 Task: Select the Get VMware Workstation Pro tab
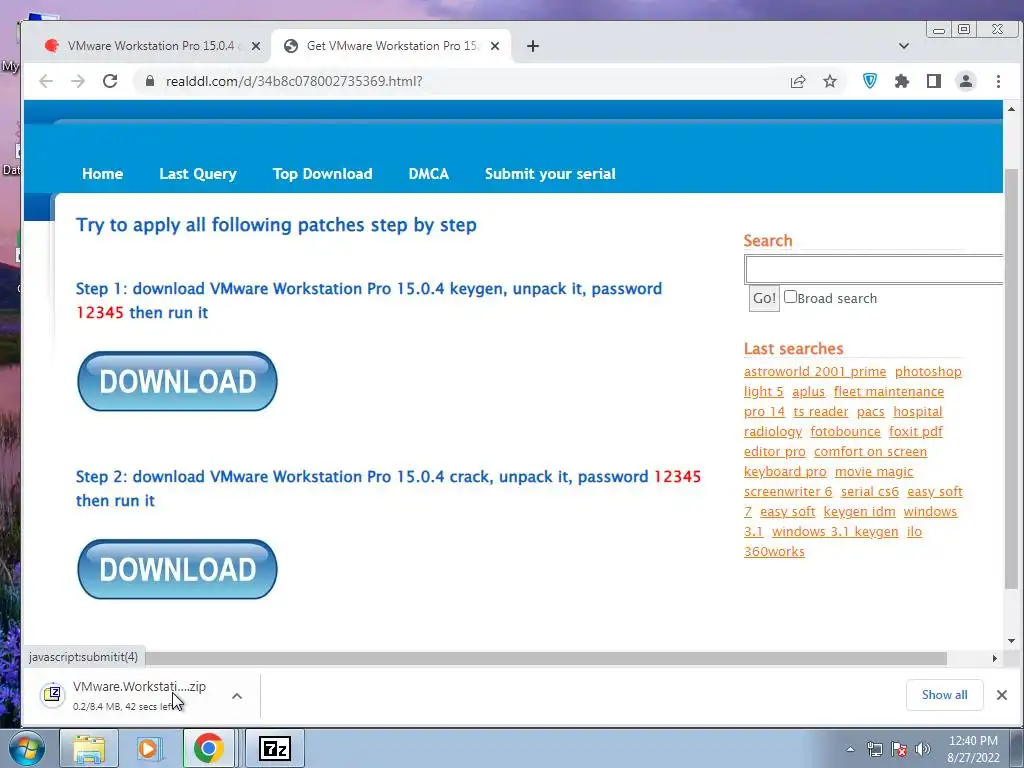[391, 46]
